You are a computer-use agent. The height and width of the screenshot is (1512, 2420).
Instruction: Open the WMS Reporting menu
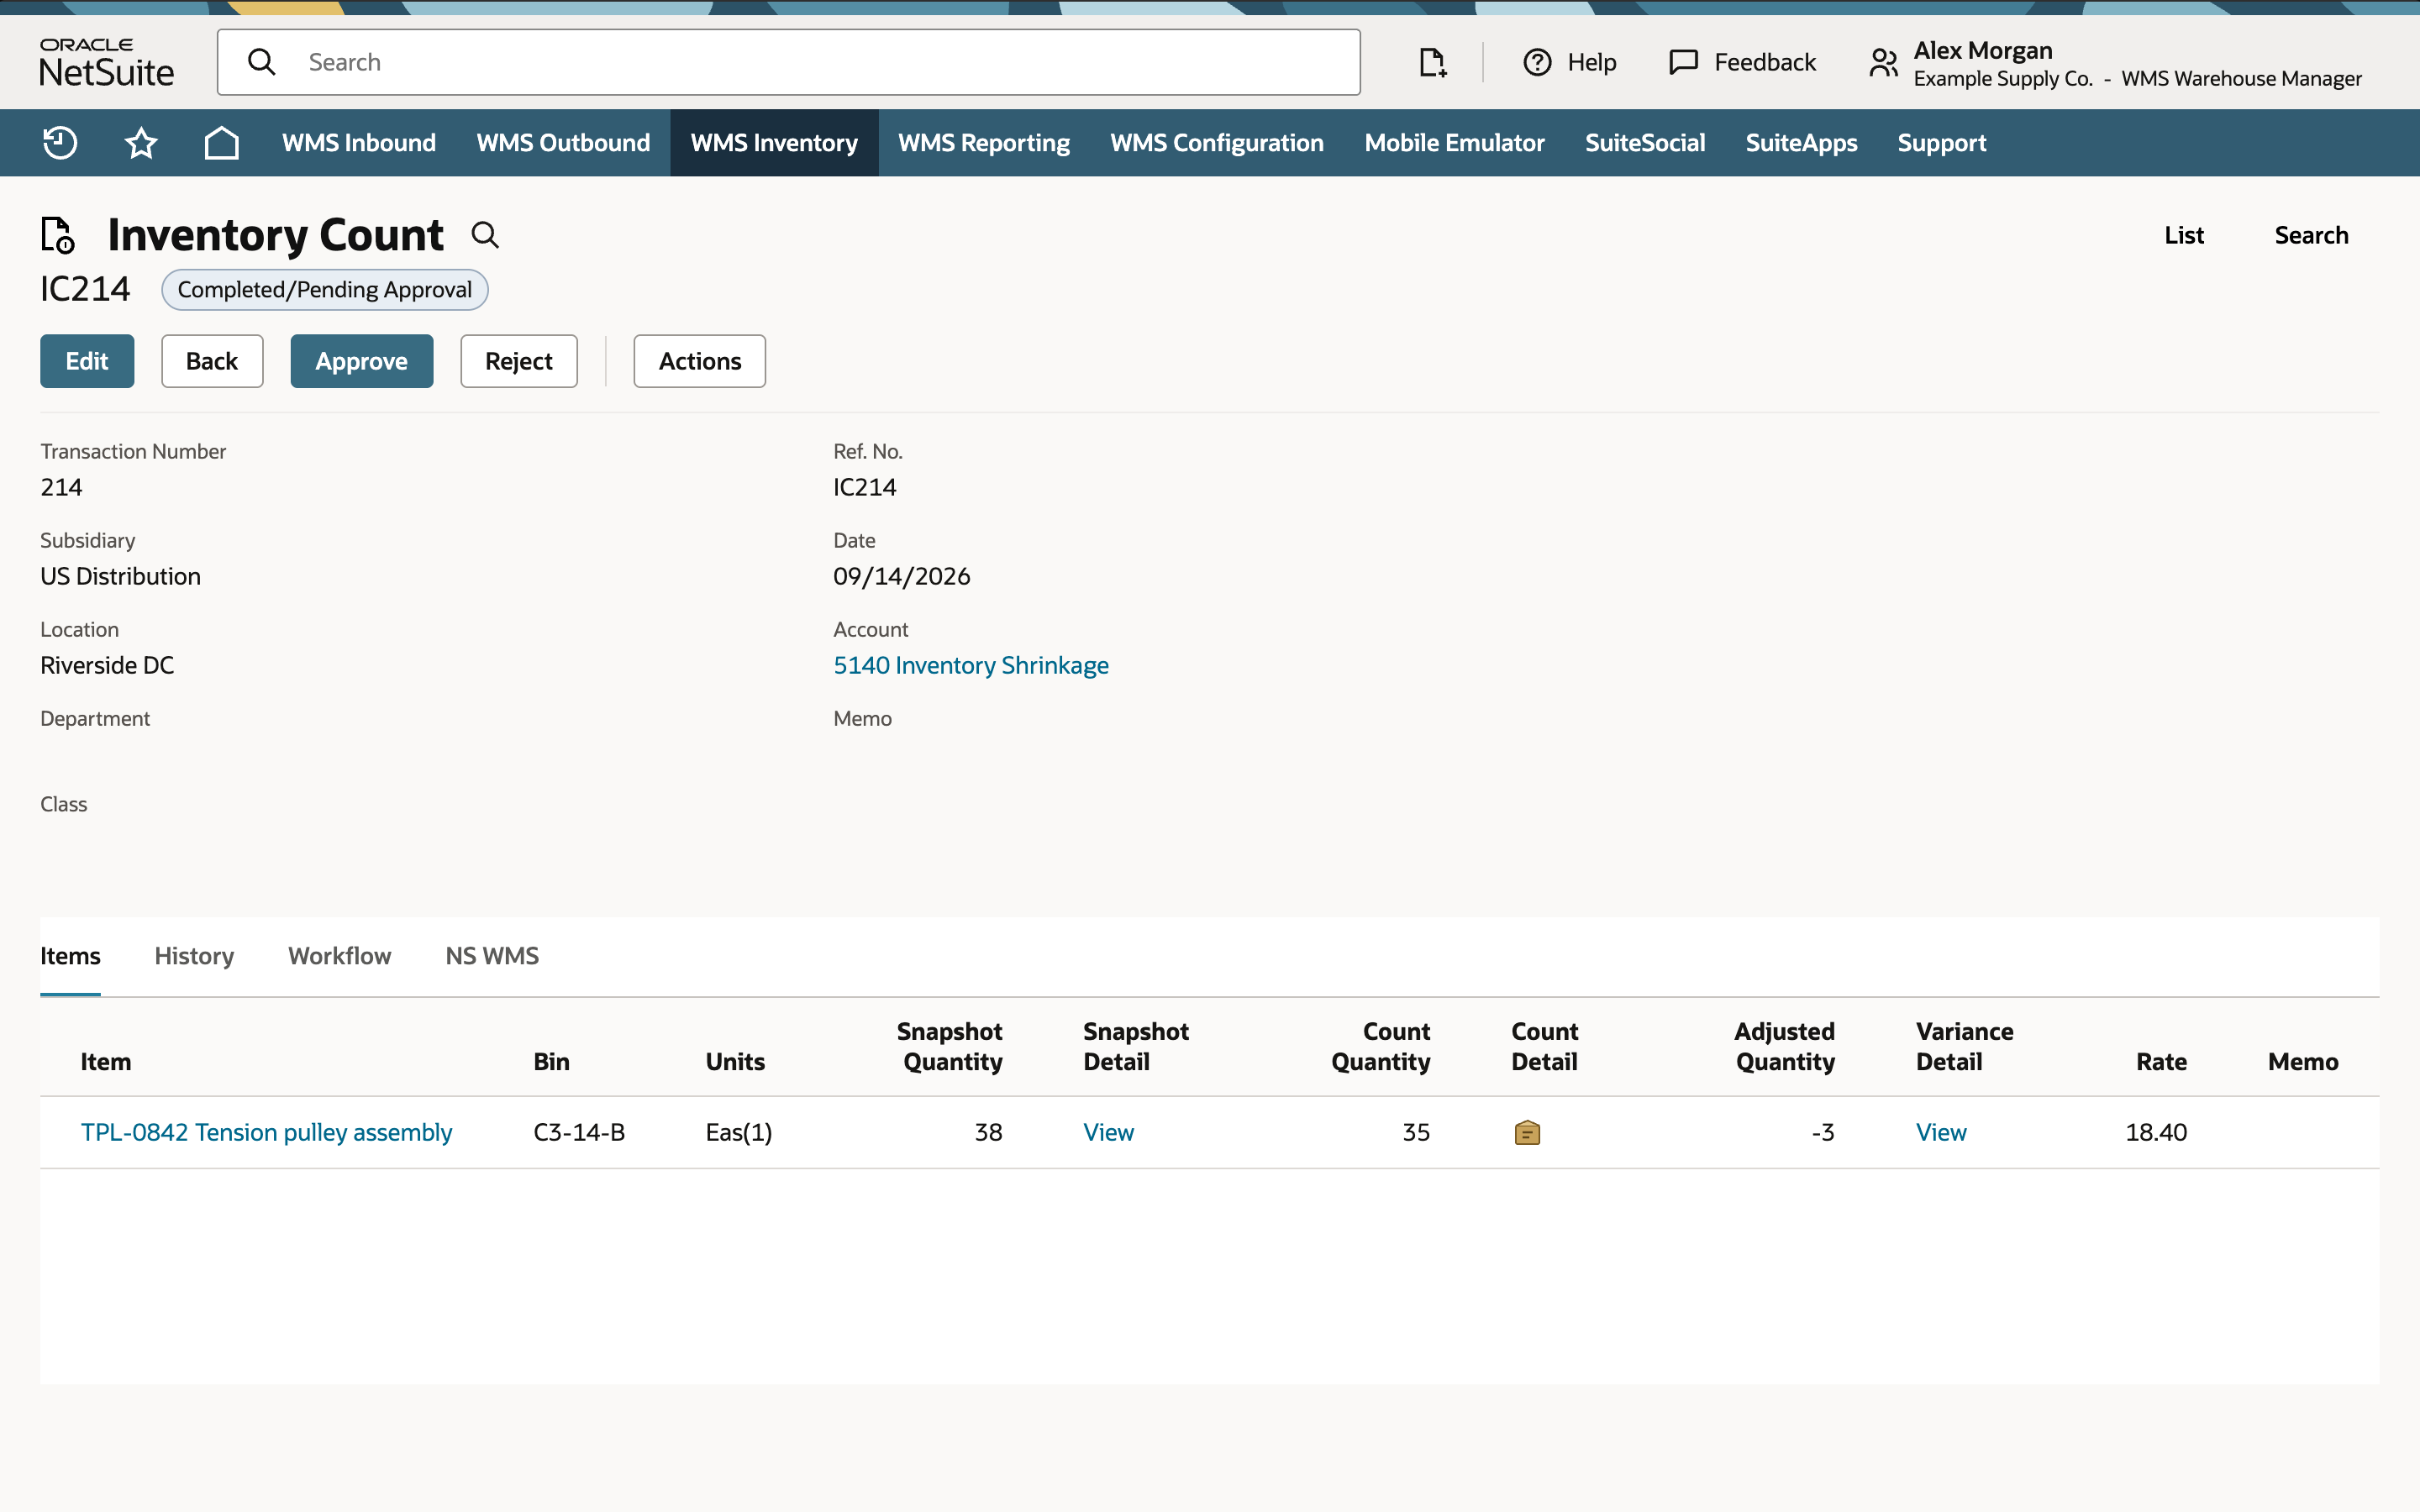click(984, 143)
